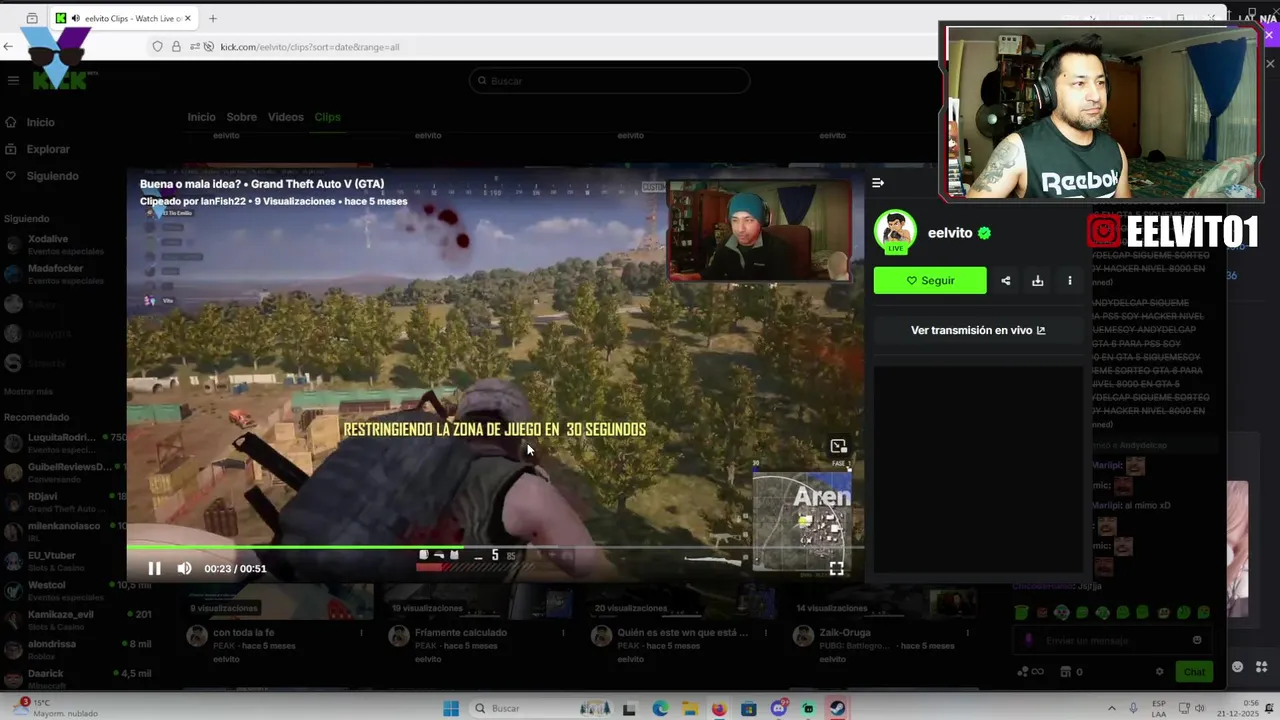This screenshot has height=720, width=1280.
Task: Open Firefox from the taskbar
Action: click(x=719, y=709)
